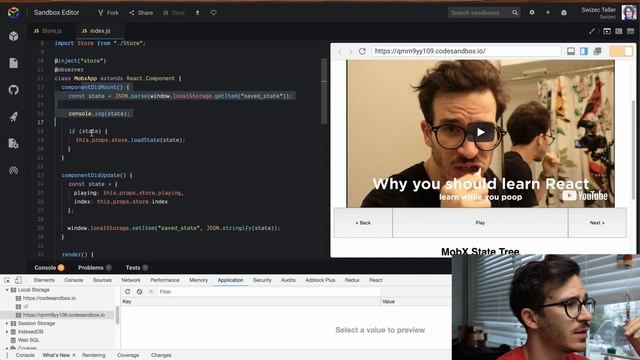Toggle DevTools device toolbar icon
The width and height of the screenshot is (640, 360).
18,280
